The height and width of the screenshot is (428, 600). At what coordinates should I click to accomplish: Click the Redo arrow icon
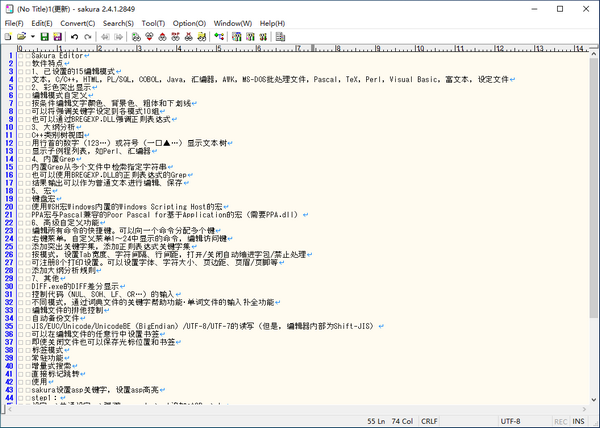tap(88, 37)
